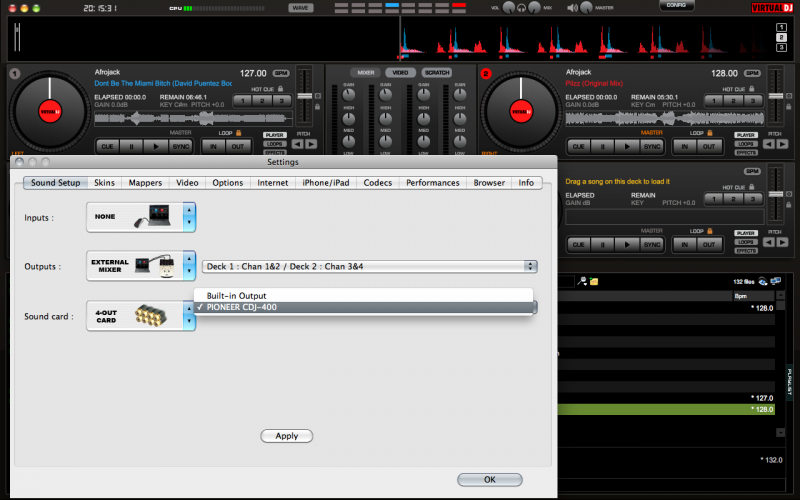The image size is (800, 500).
Task: Toggle deck 2 hot cue lock icon
Action: point(752,89)
